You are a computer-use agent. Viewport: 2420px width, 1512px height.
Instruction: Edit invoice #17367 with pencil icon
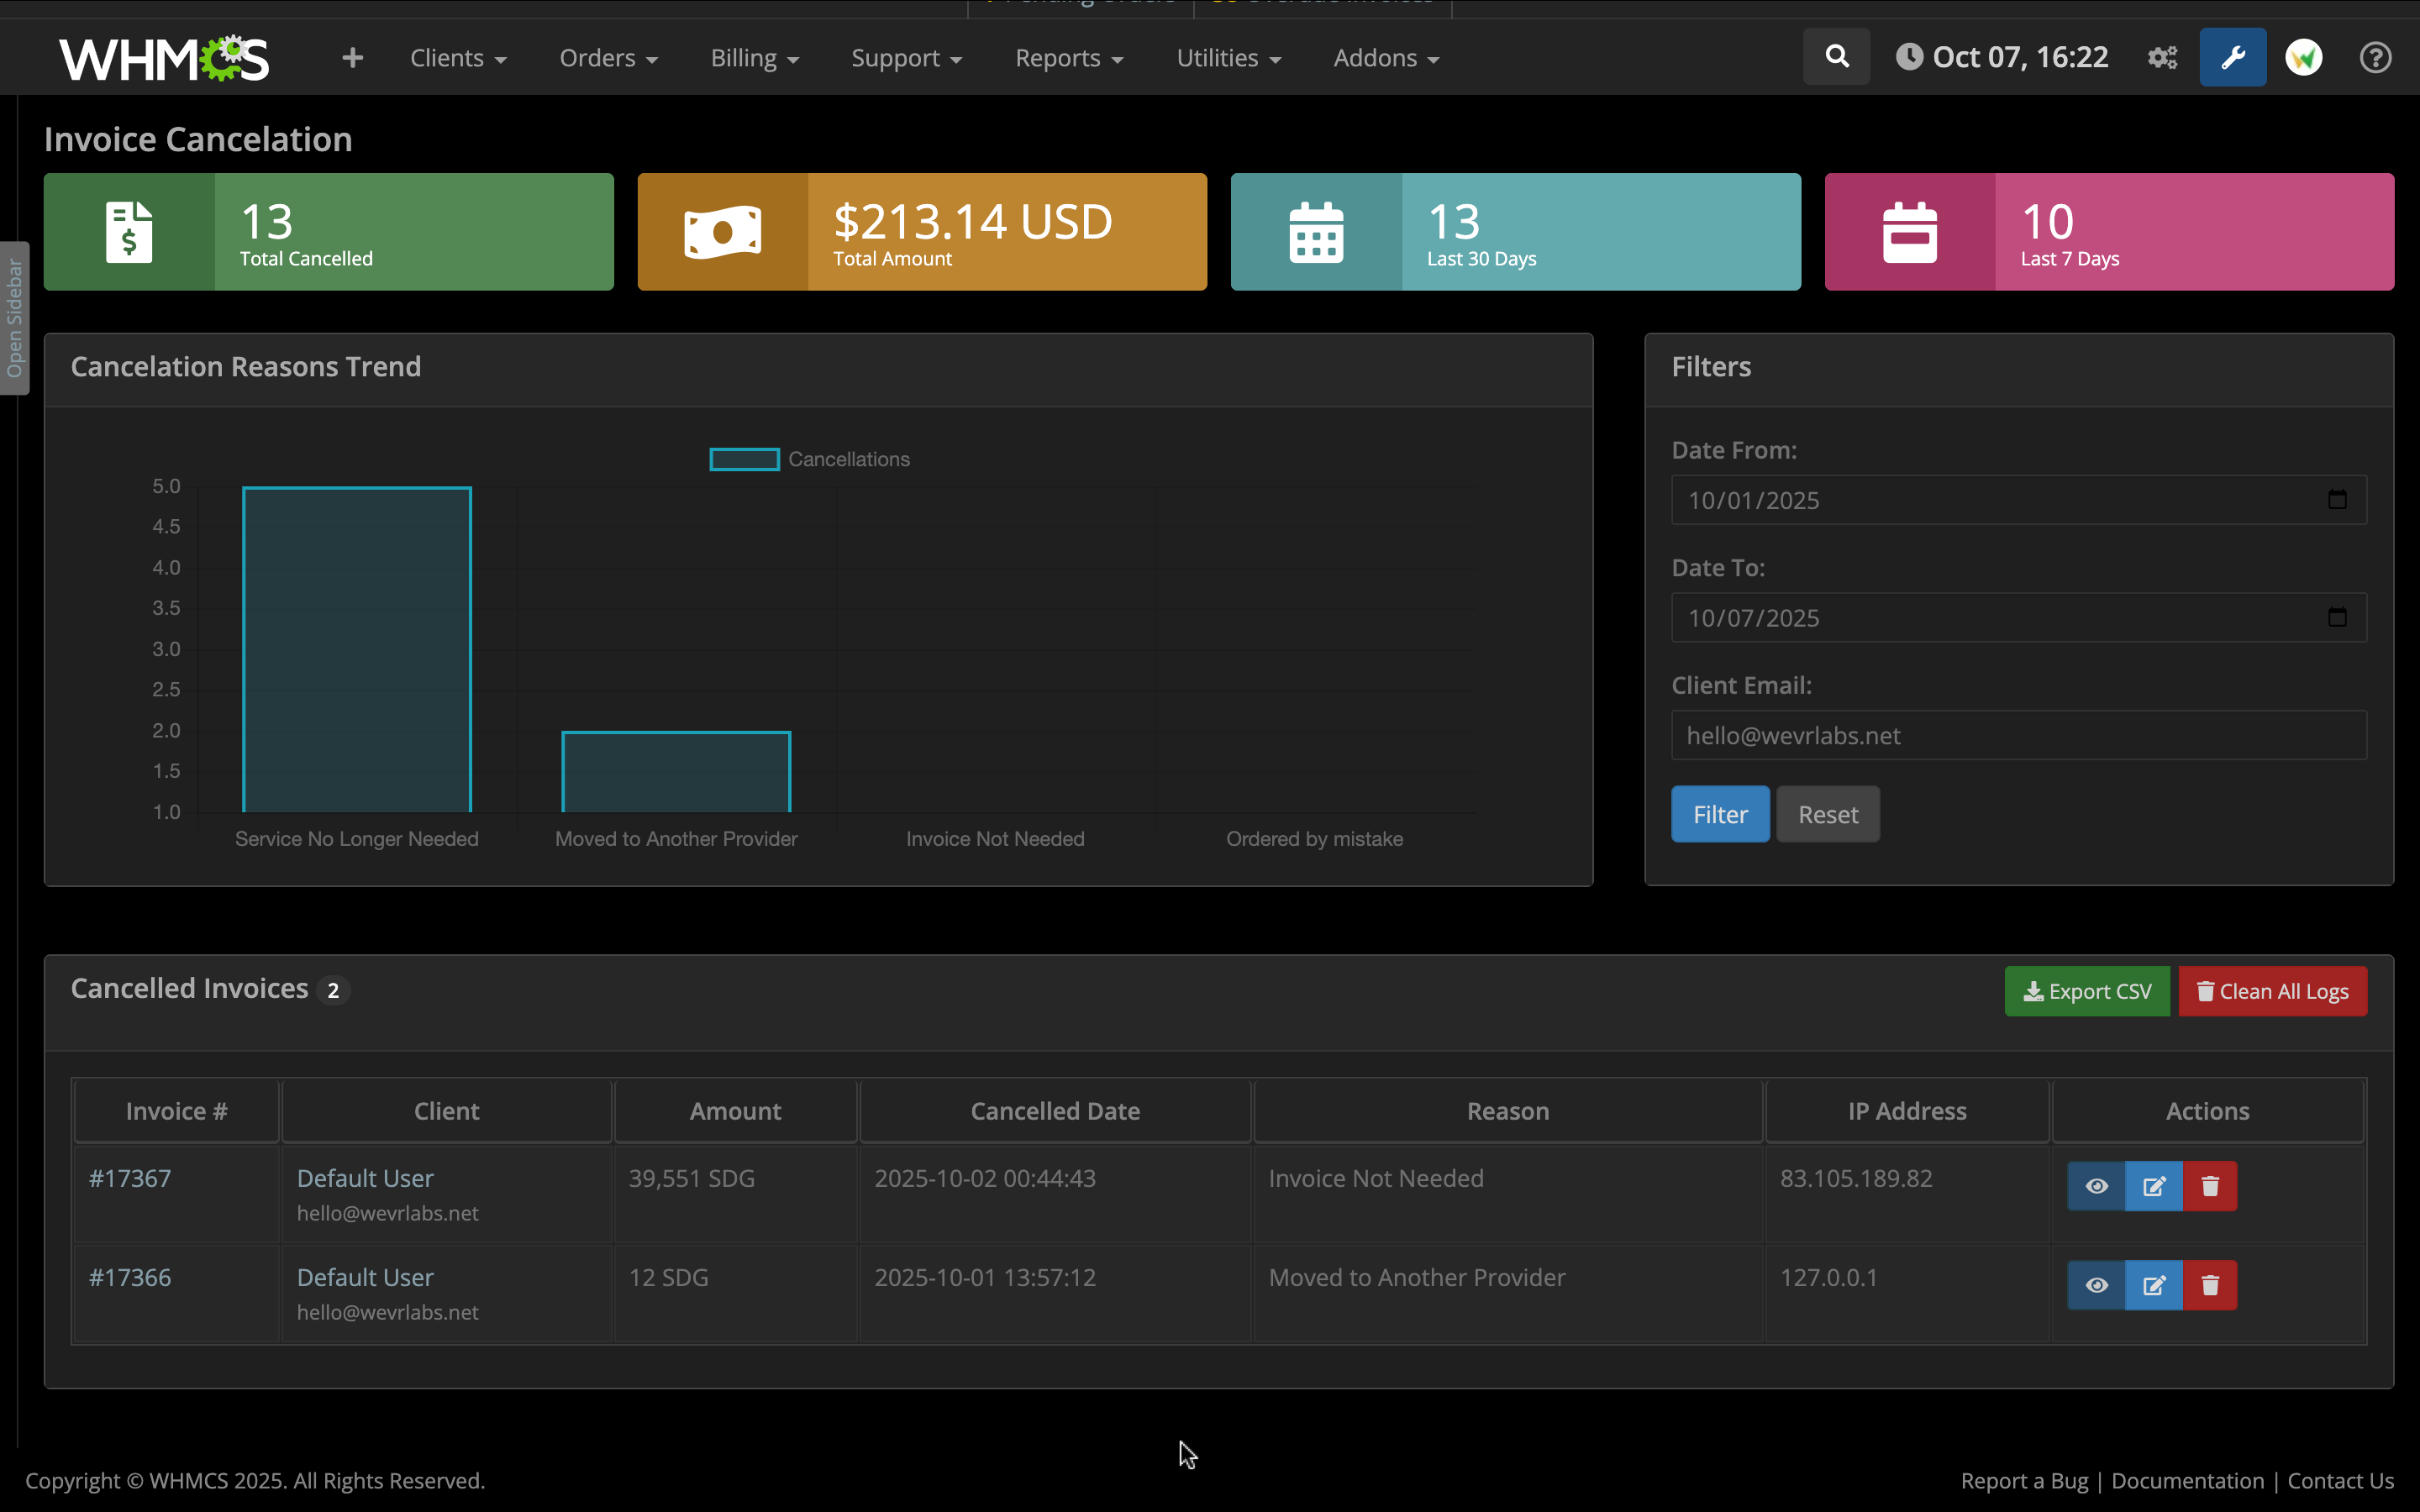(2154, 1186)
